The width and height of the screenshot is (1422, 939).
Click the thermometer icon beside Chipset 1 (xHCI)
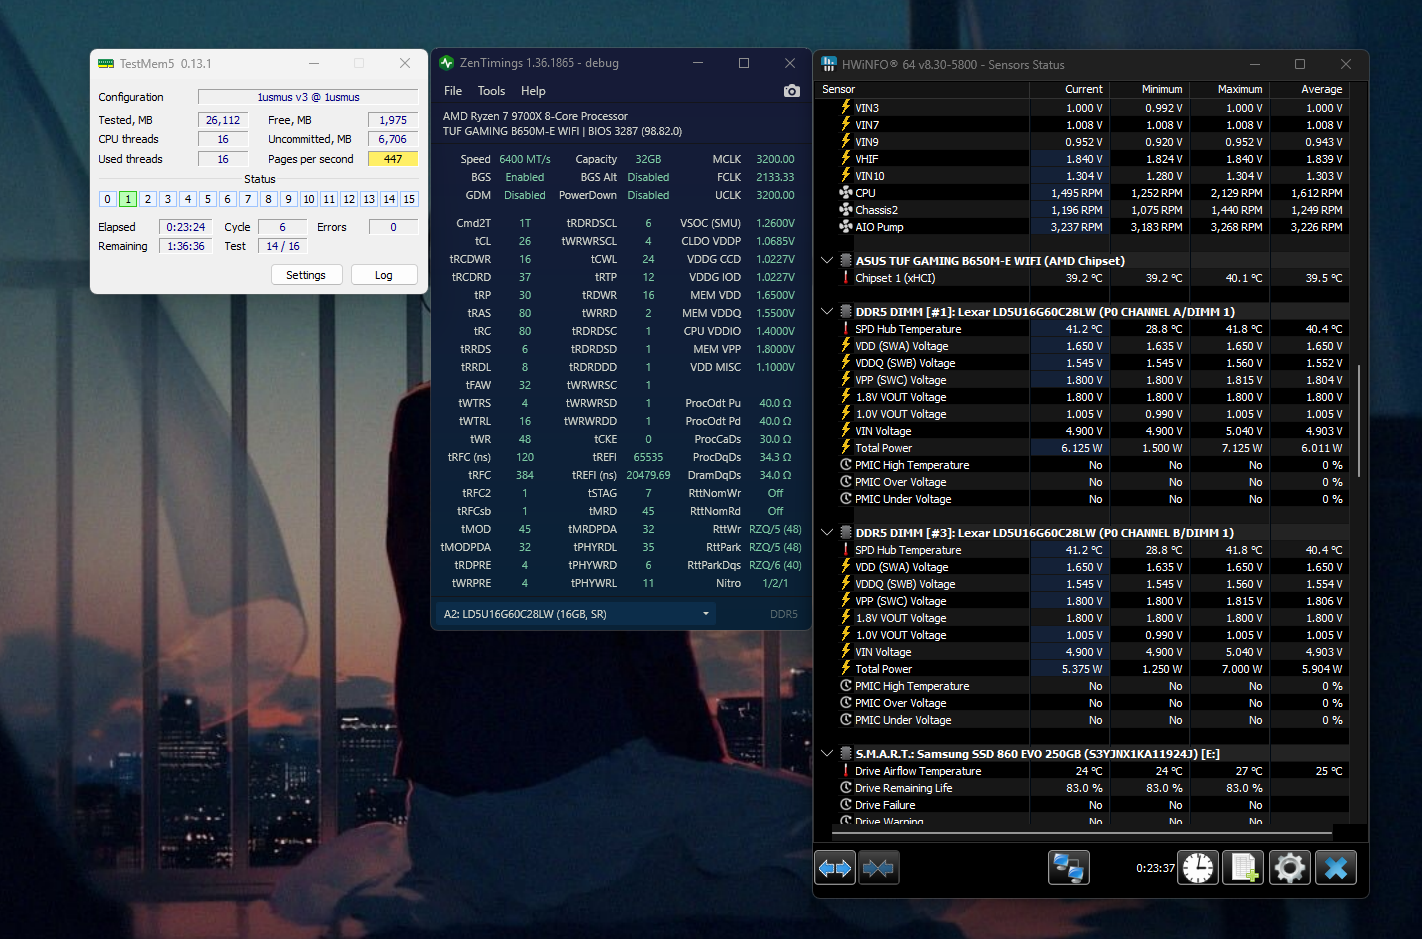click(x=845, y=278)
